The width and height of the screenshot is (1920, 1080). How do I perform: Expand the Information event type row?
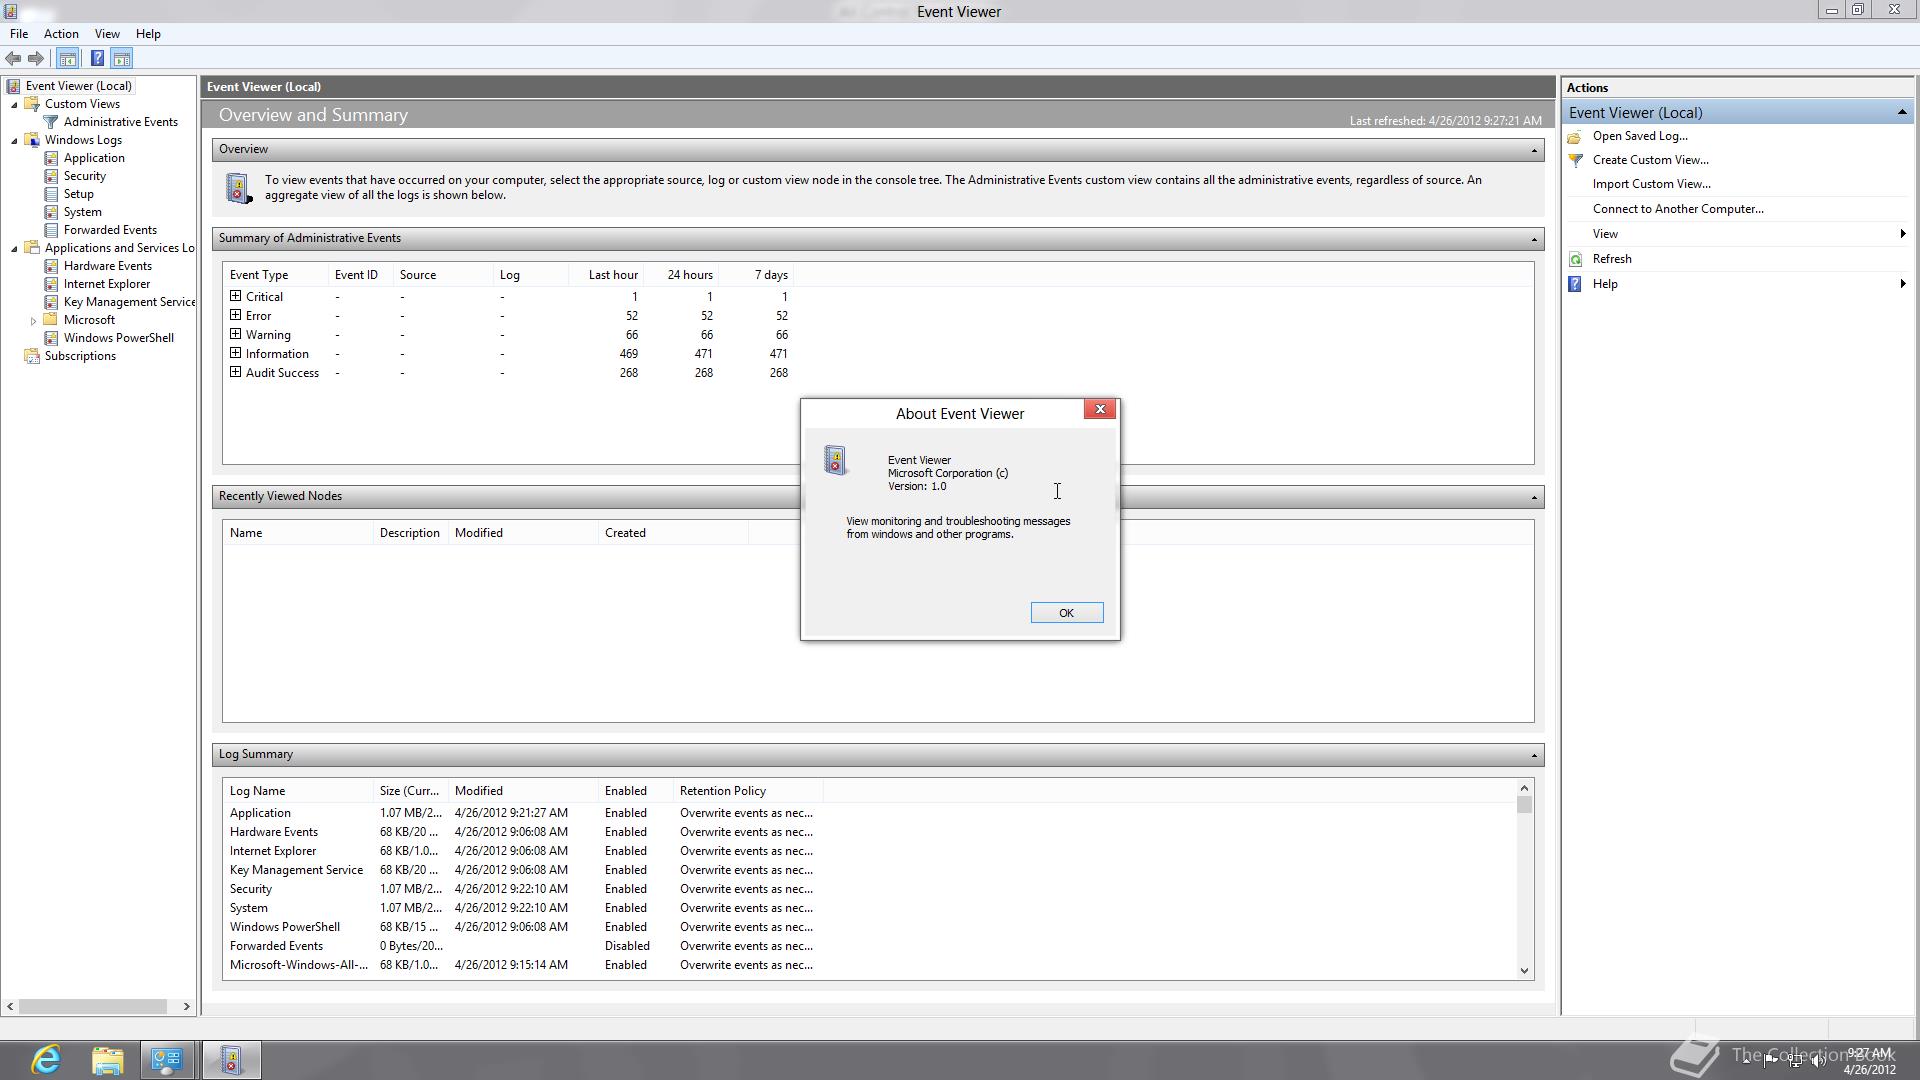(x=235, y=353)
